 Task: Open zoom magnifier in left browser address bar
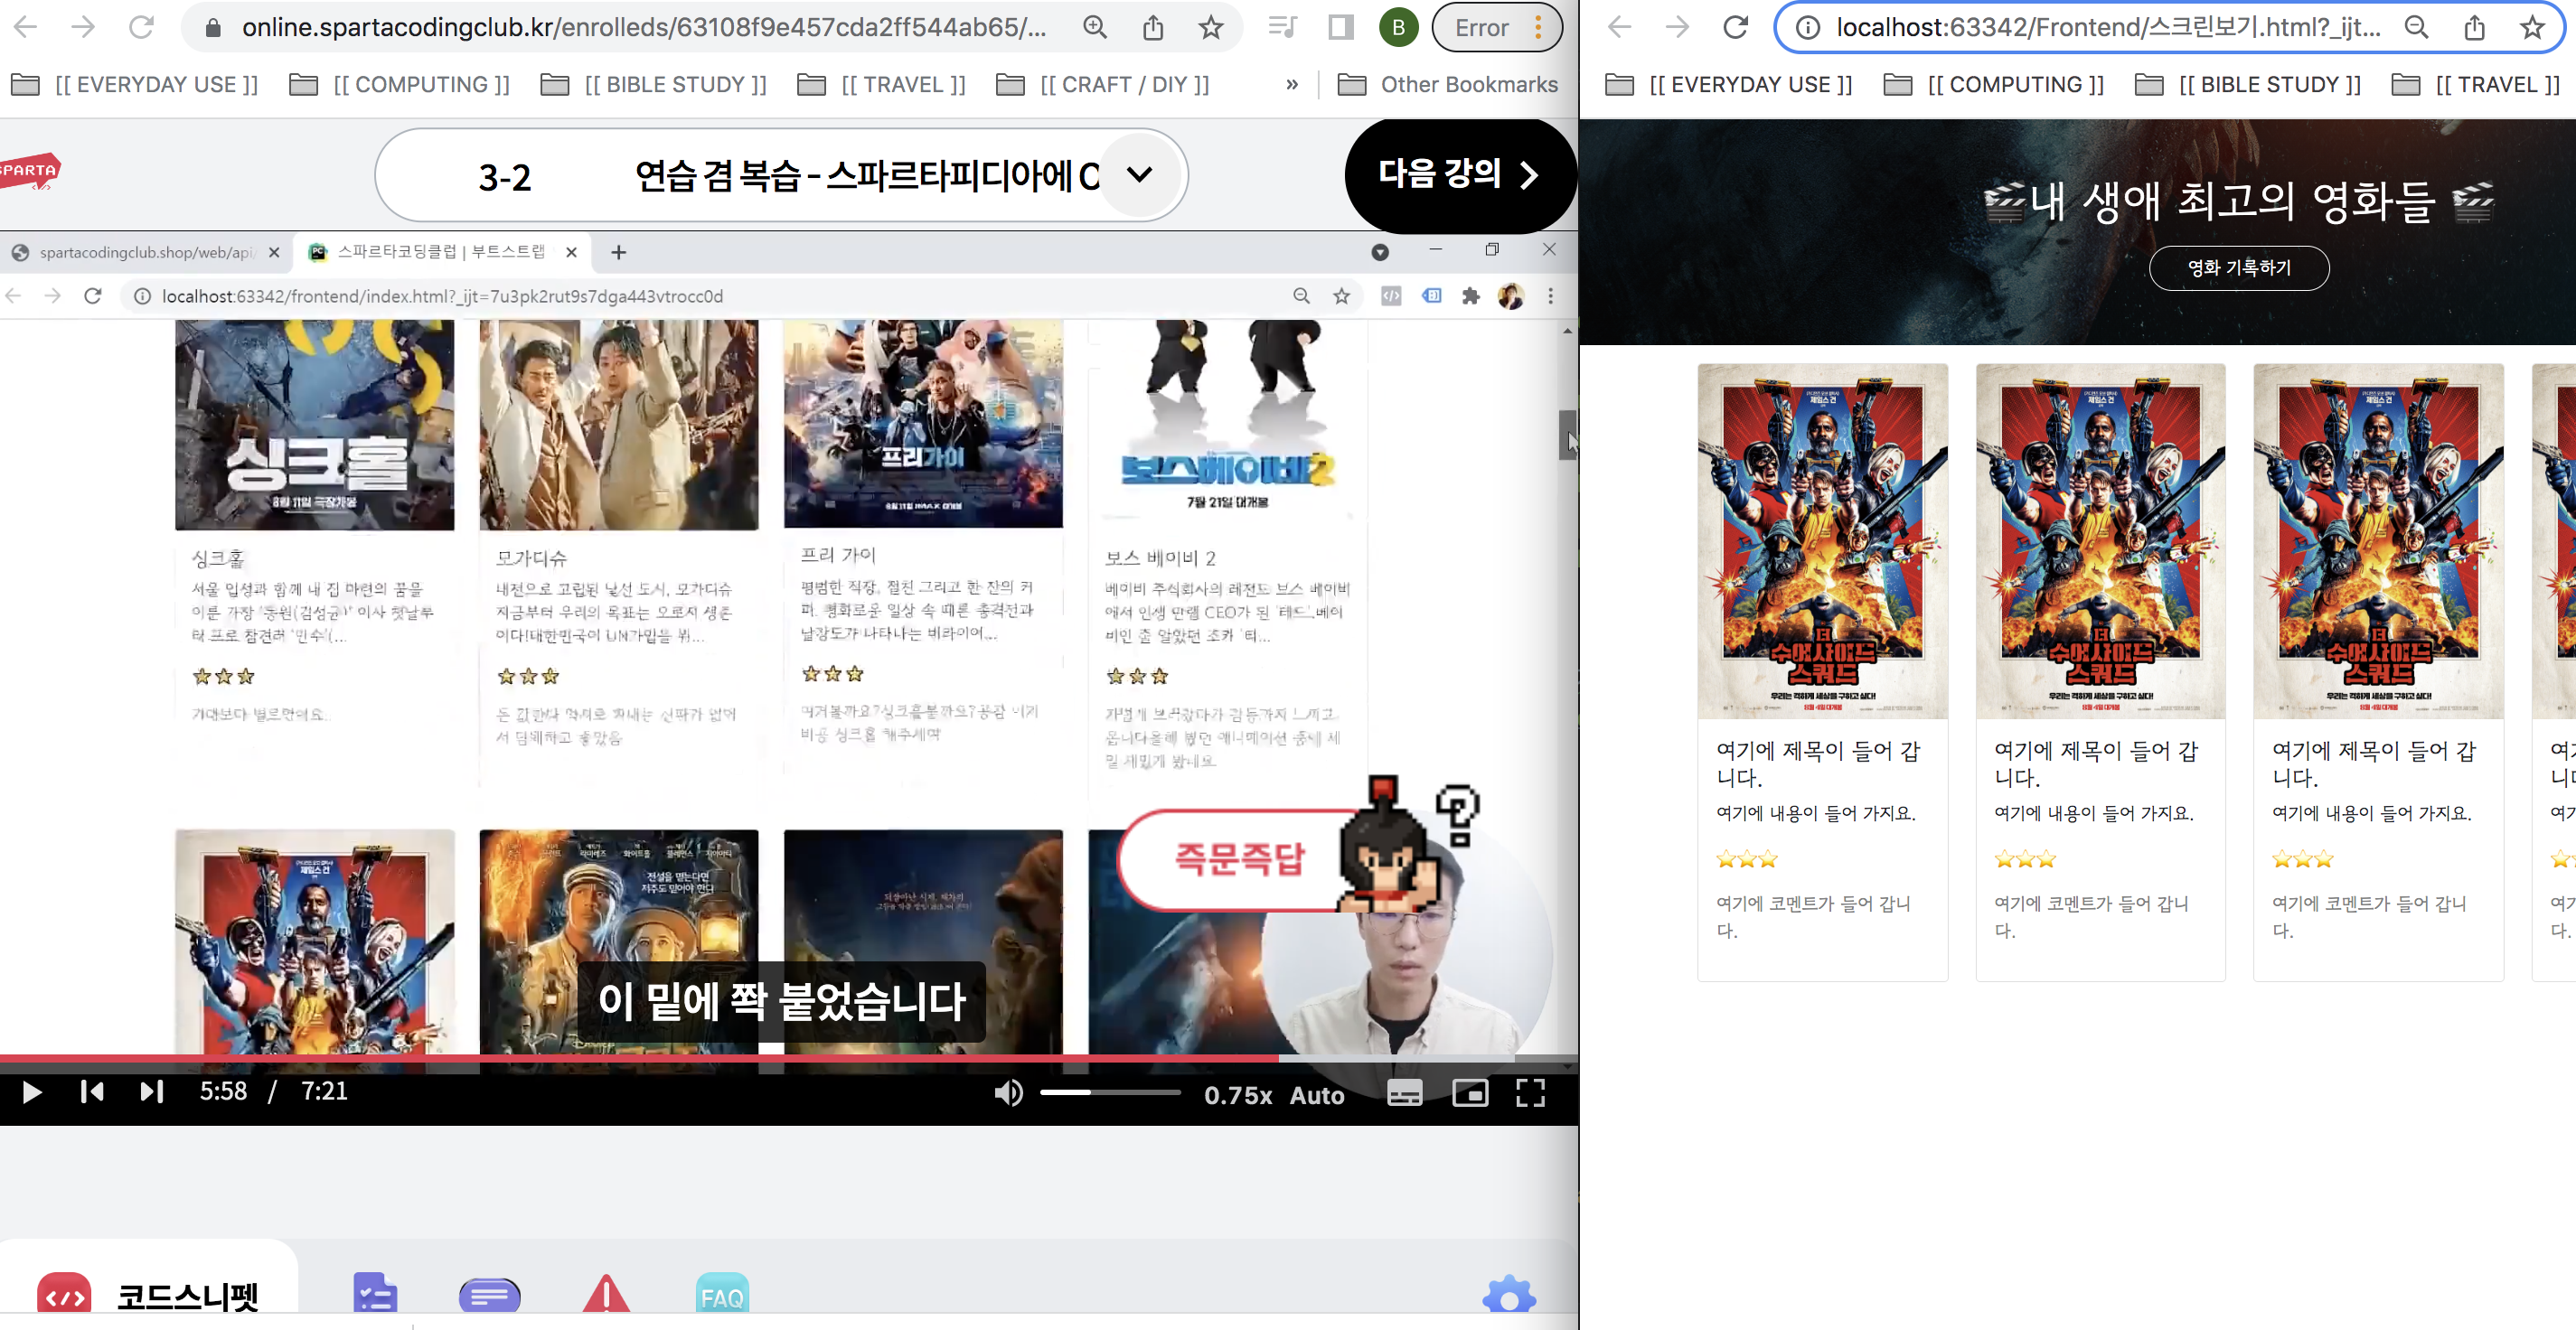coord(1095,27)
